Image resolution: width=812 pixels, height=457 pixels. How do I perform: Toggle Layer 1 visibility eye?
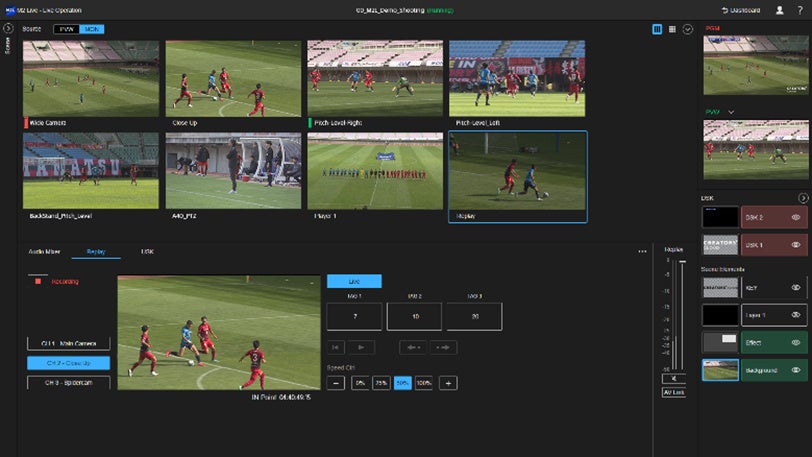[x=796, y=315]
